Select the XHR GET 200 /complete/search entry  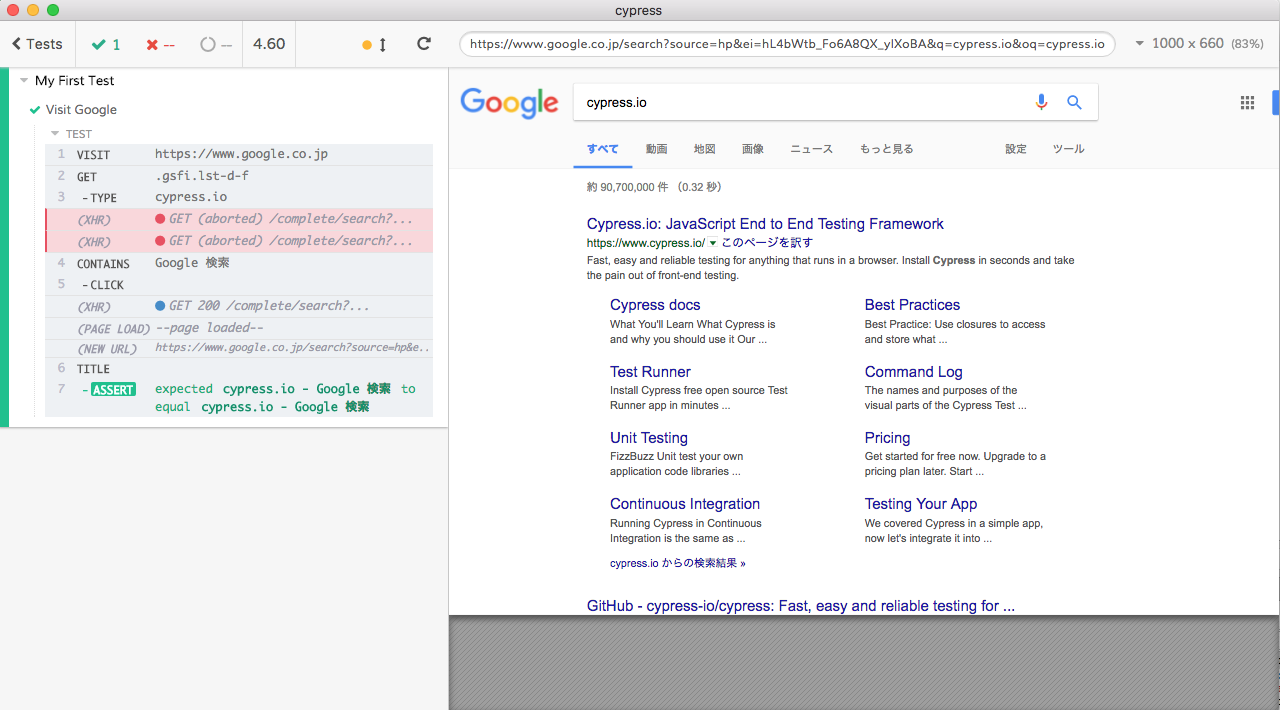click(239, 306)
